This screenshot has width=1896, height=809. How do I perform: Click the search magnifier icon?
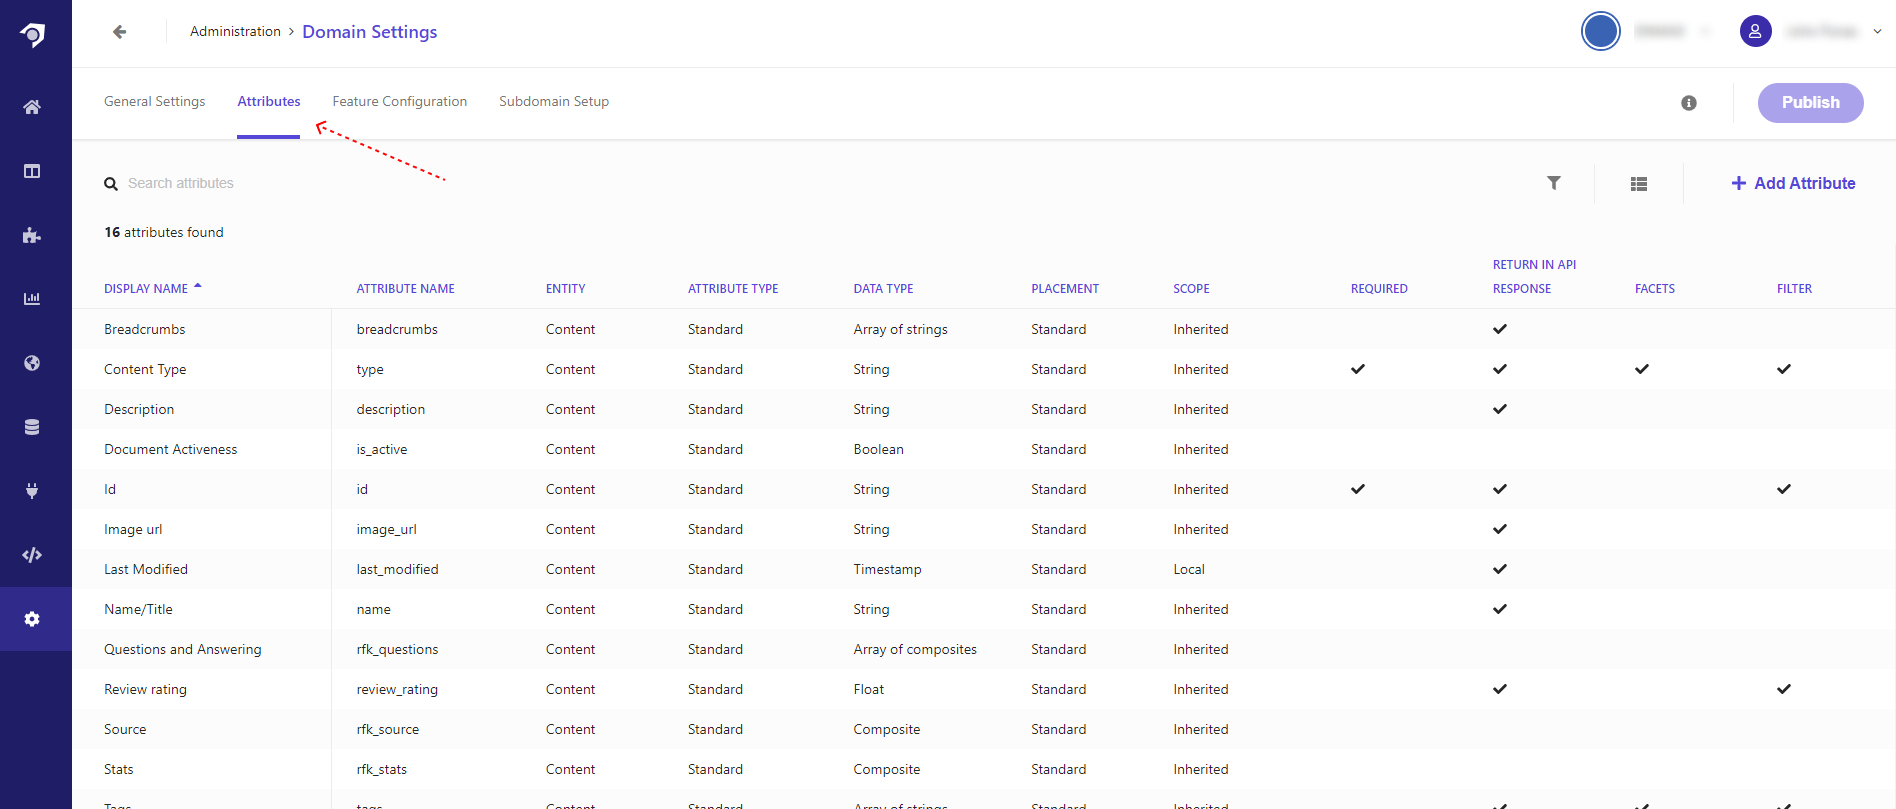[111, 184]
